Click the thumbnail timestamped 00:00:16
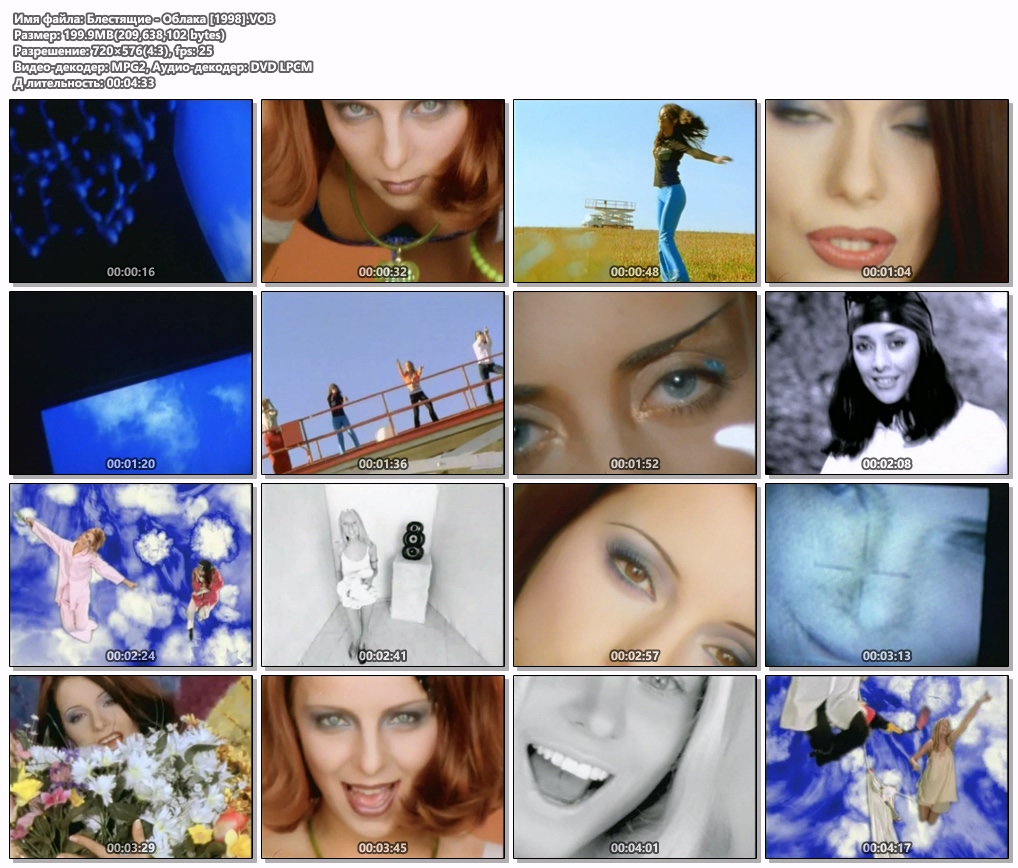Viewport: 1018px width, 868px height. [130, 191]
